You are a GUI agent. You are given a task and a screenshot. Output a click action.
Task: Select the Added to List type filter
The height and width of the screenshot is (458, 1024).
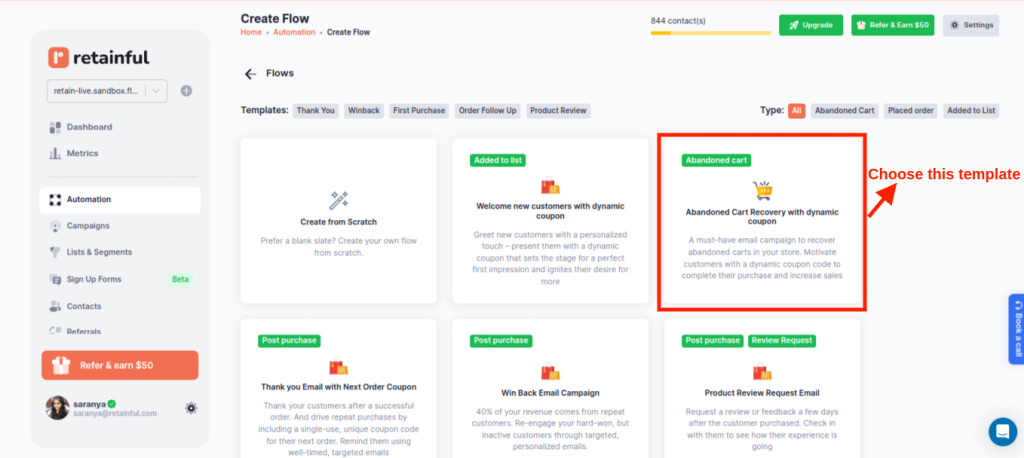pyautogui.click(x=971, y=111)
